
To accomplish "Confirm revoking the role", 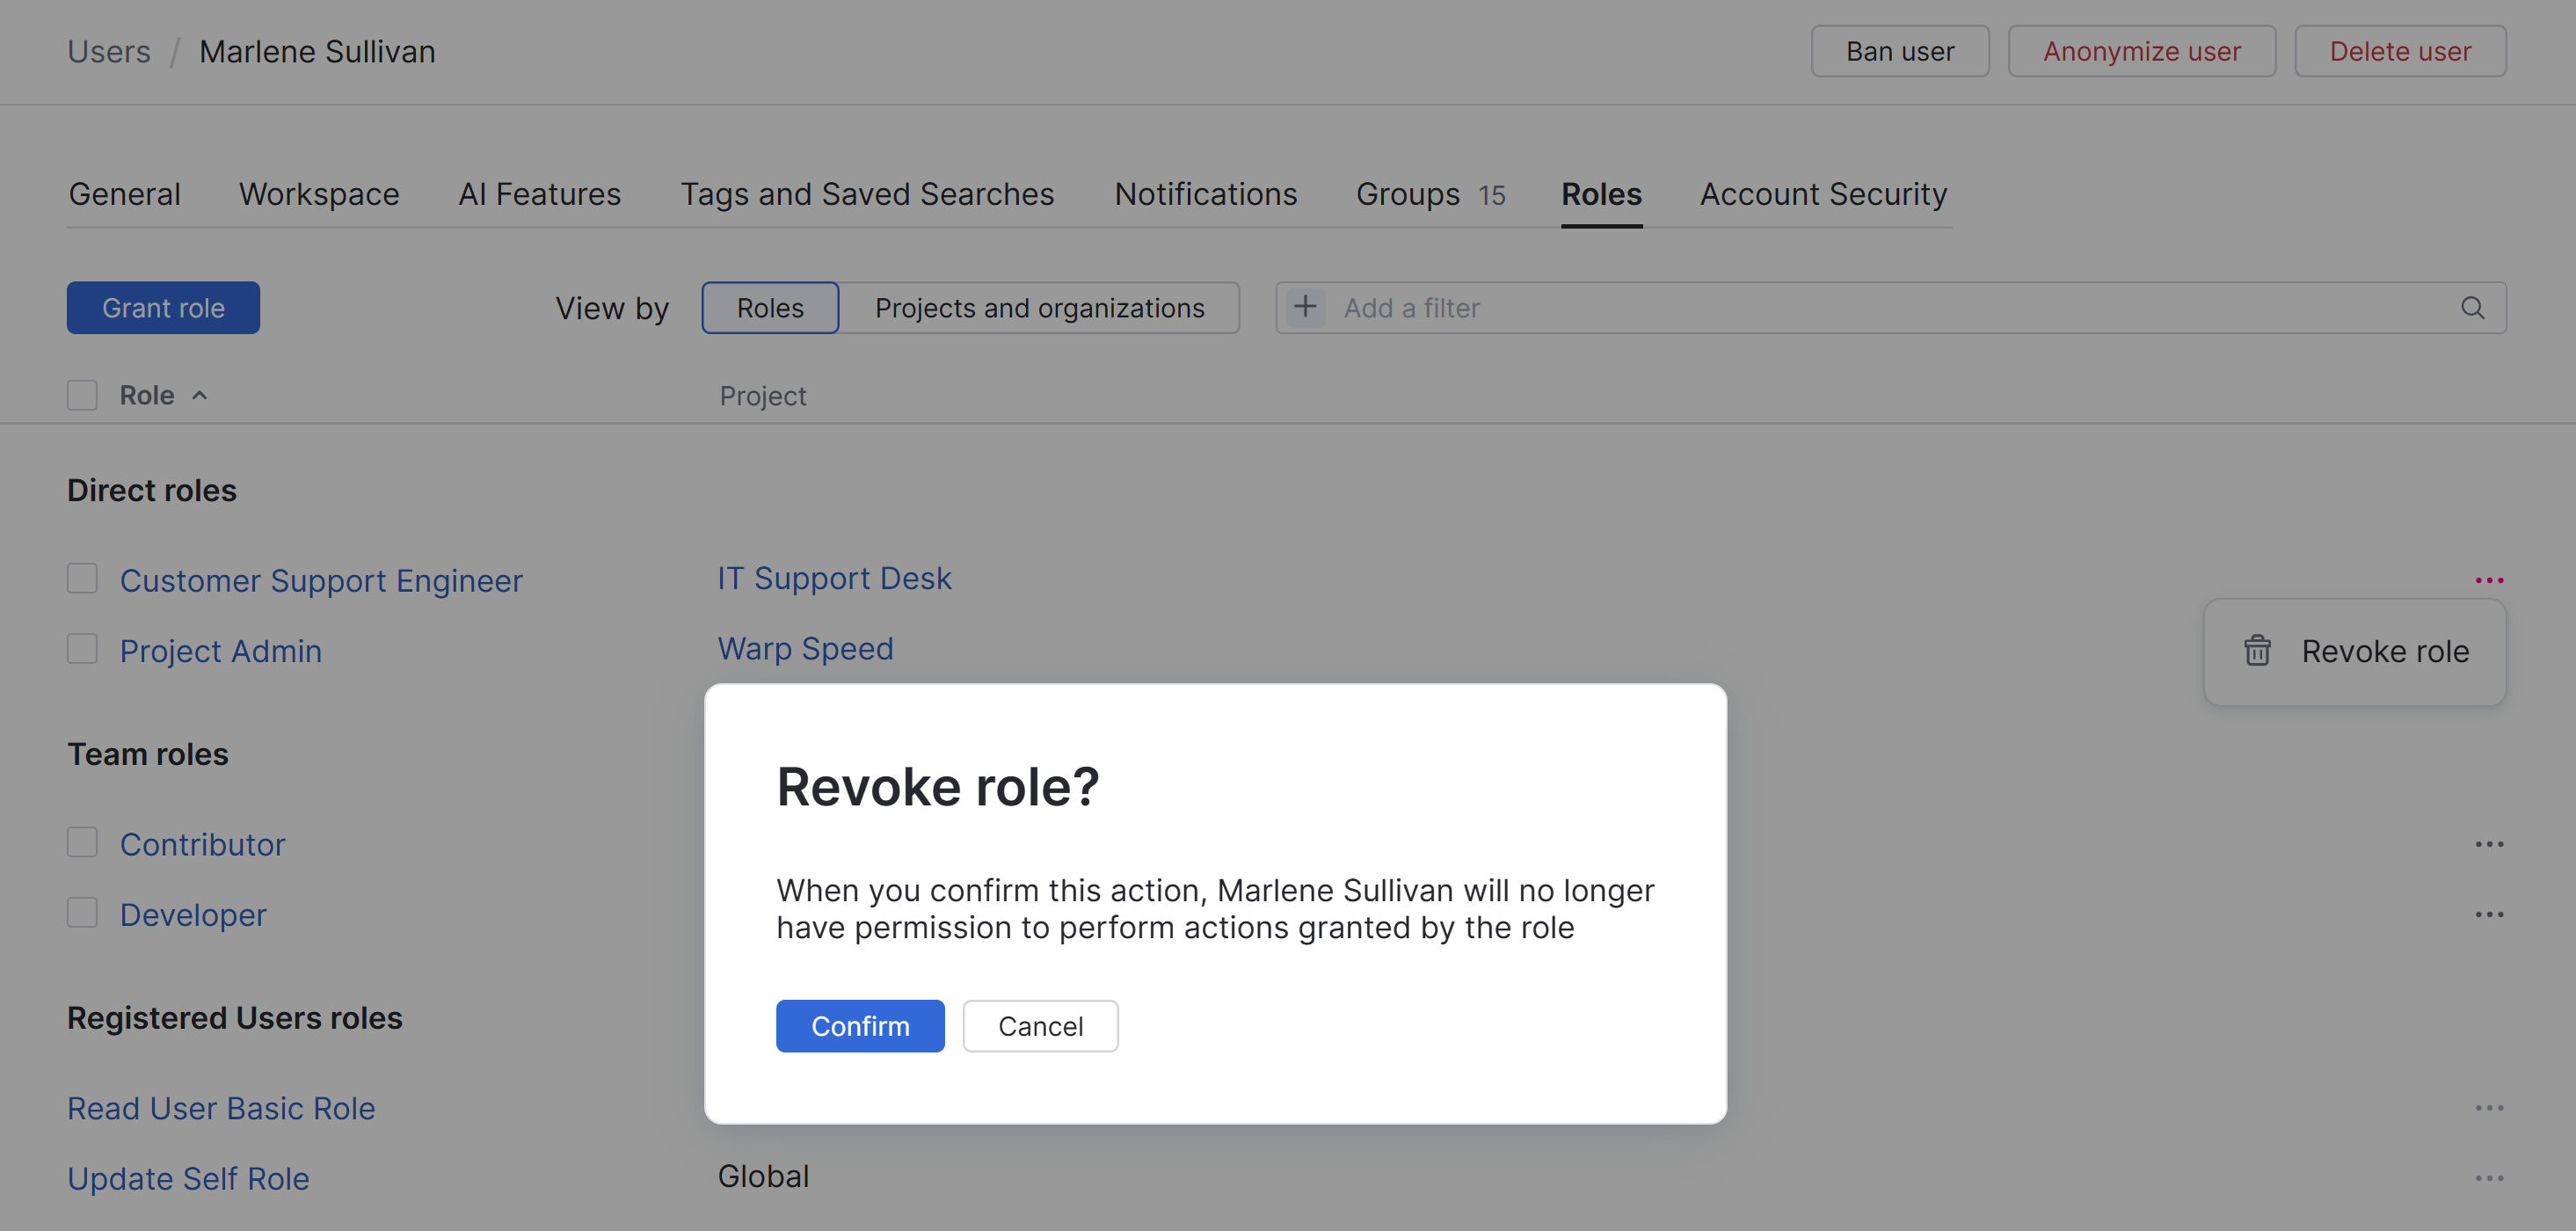I will pyautogui.click(x=860, y=1026).
